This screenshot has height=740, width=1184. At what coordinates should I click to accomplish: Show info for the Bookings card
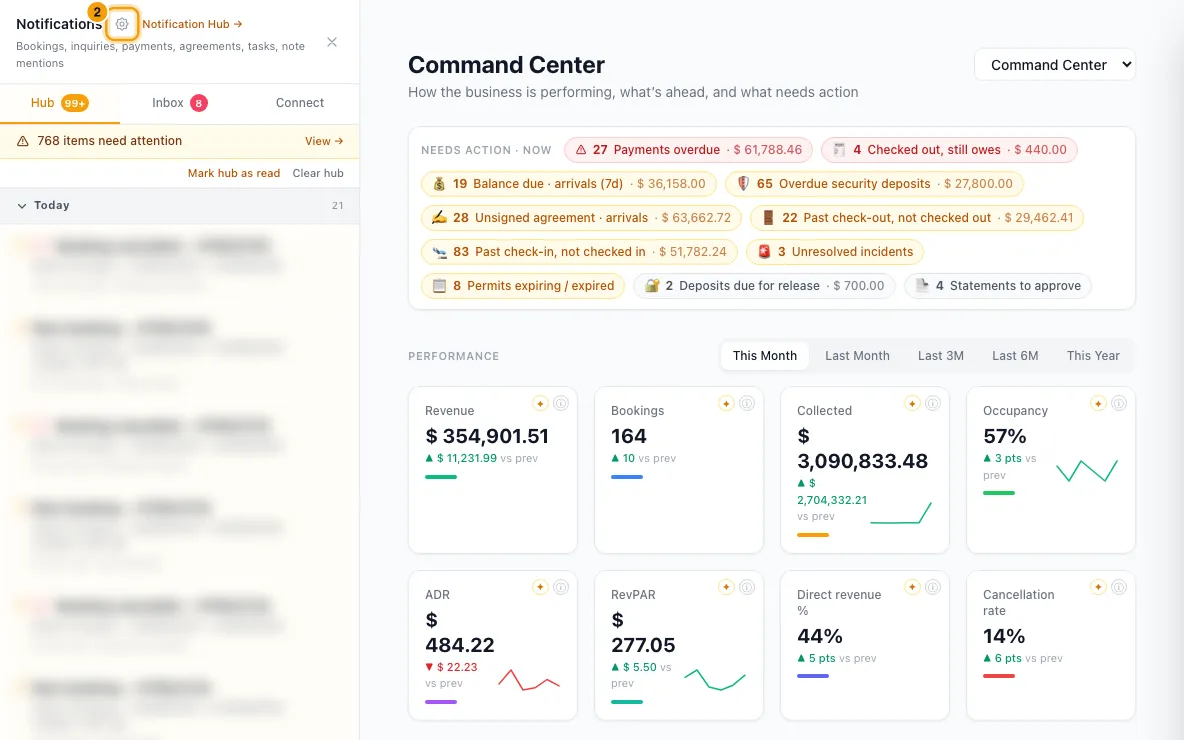pos(747,403)
